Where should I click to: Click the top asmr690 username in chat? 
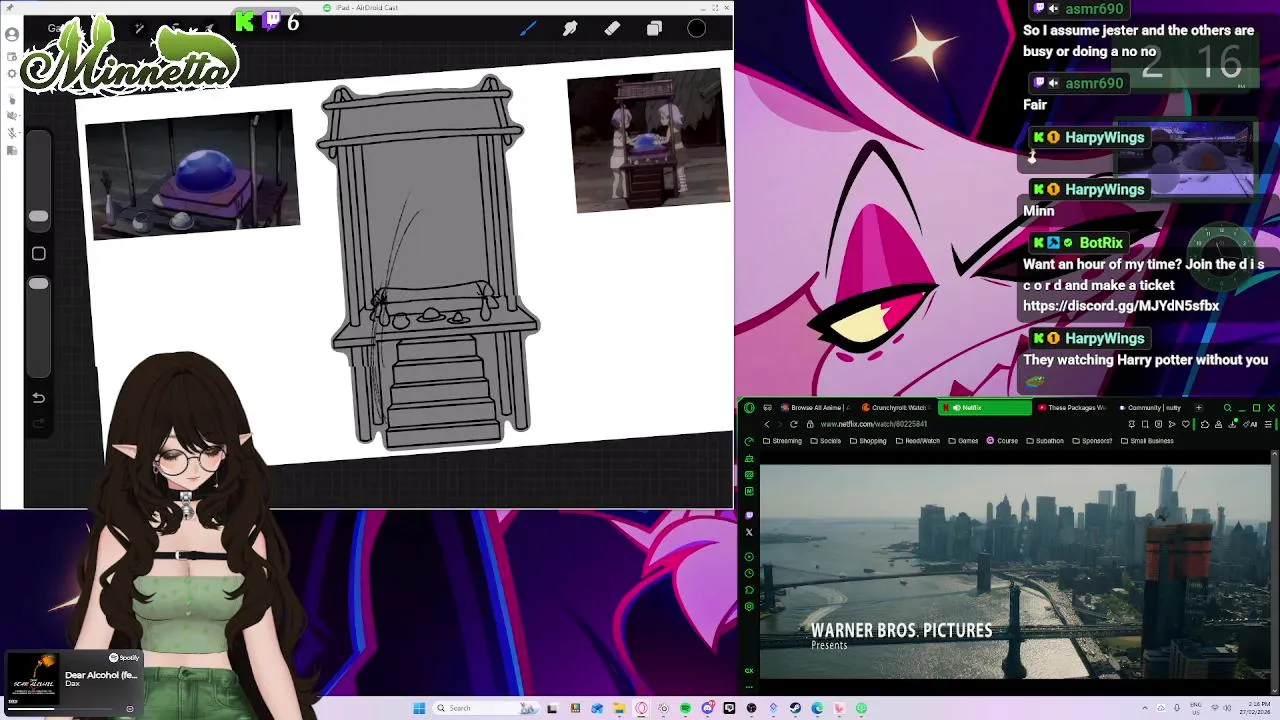tap(1094, 9)
